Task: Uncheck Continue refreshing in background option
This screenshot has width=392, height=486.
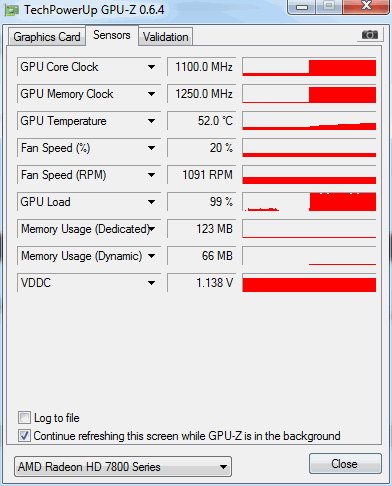Action: click(24, 435)
